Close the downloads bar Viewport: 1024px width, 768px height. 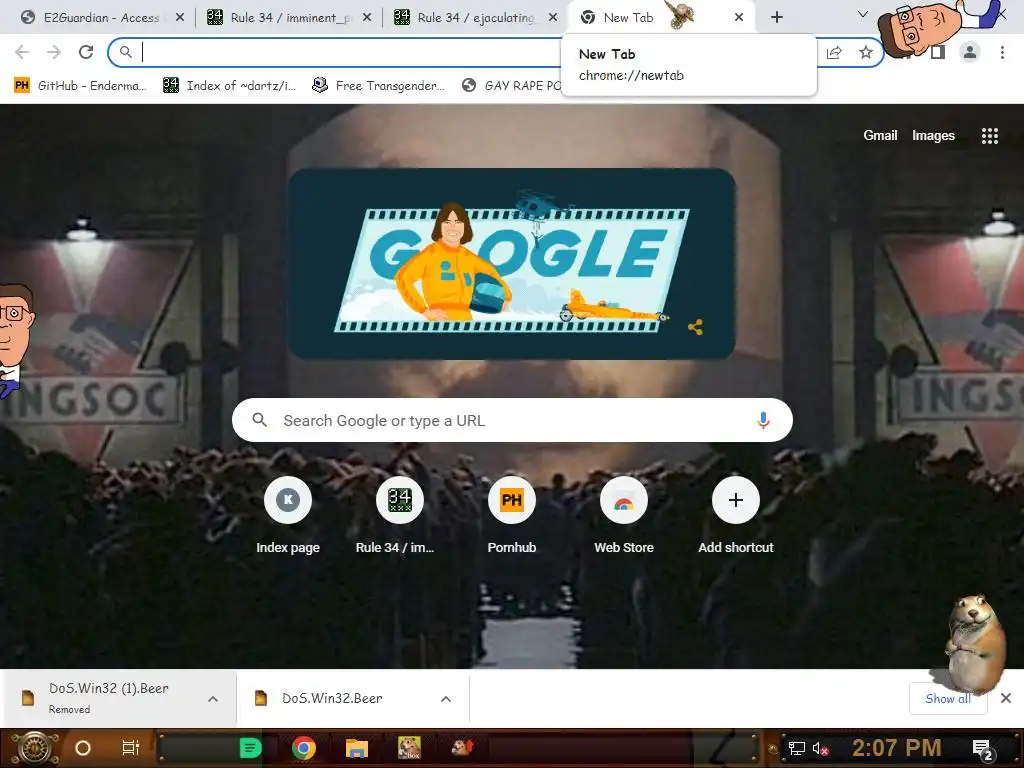pyautogui.click(x=1006, y=699)
